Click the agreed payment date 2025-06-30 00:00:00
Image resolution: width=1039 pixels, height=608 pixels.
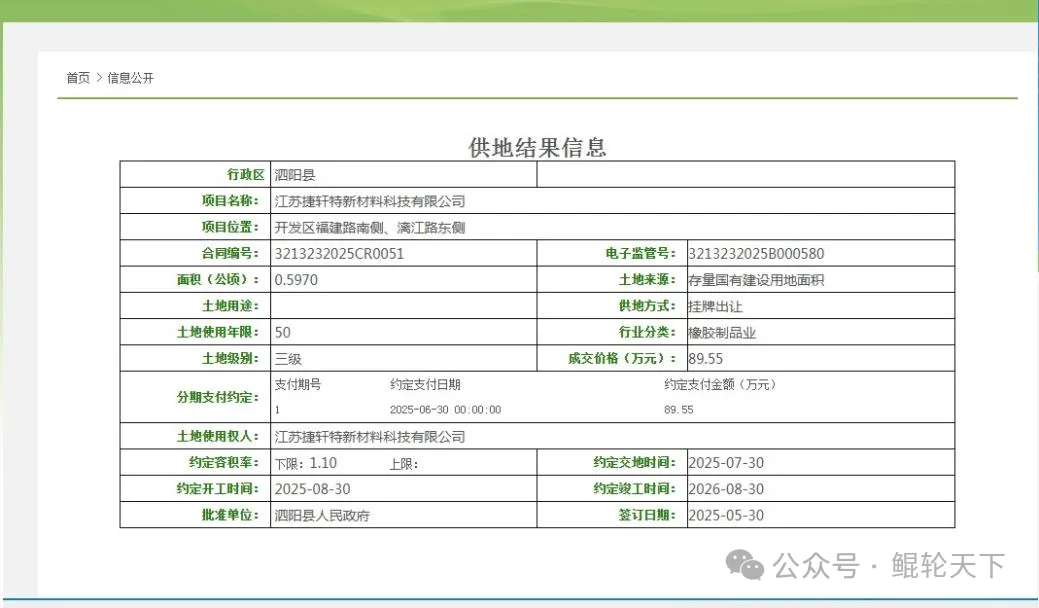tap(445, 410)
